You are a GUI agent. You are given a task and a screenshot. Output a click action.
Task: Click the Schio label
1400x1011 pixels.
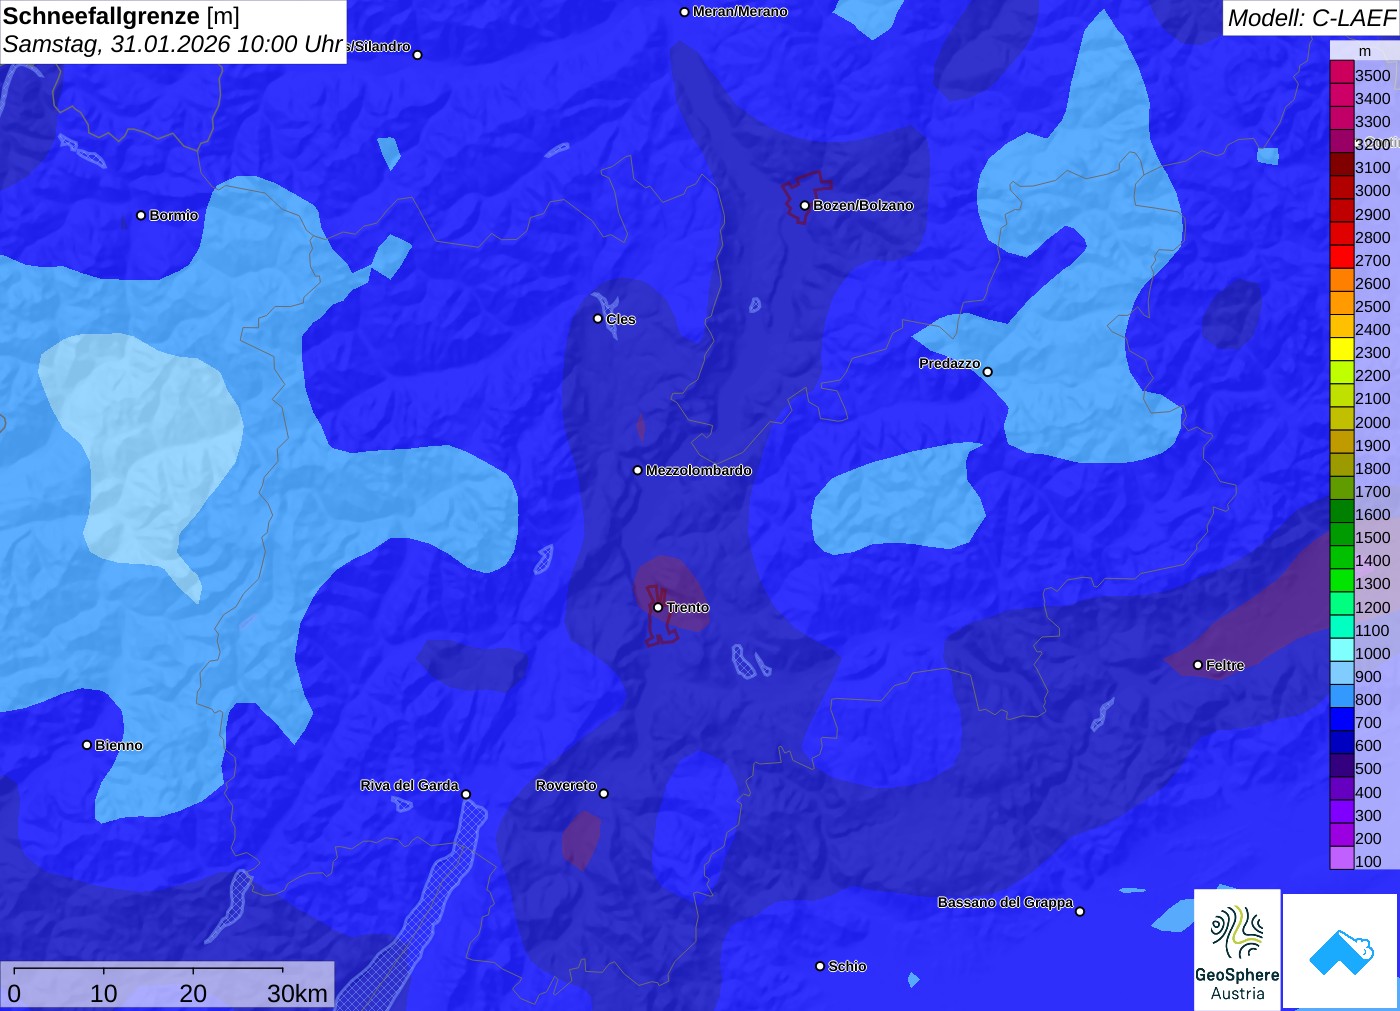click(x=847, y=966)
